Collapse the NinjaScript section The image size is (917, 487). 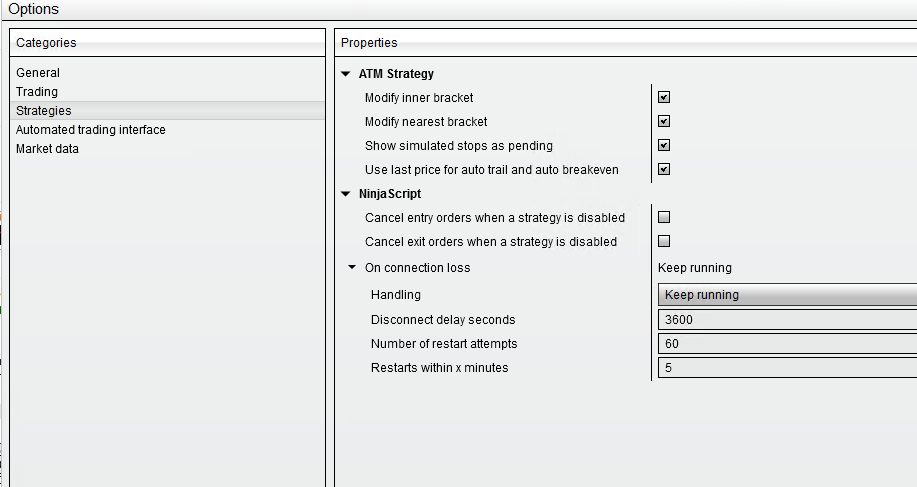346,194
